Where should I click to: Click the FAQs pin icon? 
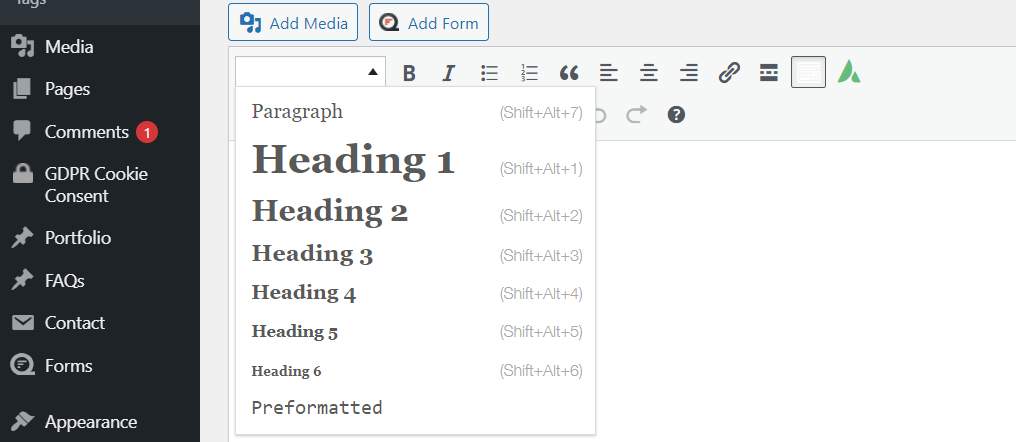pos(22,281)
